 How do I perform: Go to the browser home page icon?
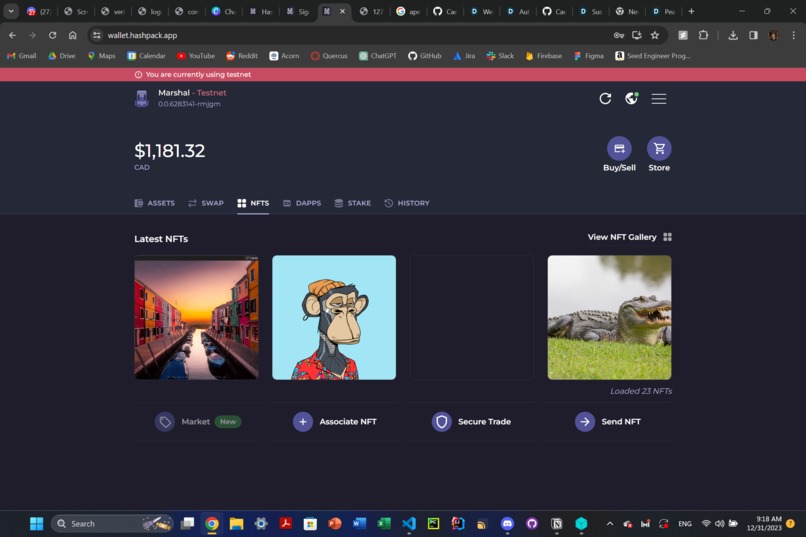coord(72,35)
